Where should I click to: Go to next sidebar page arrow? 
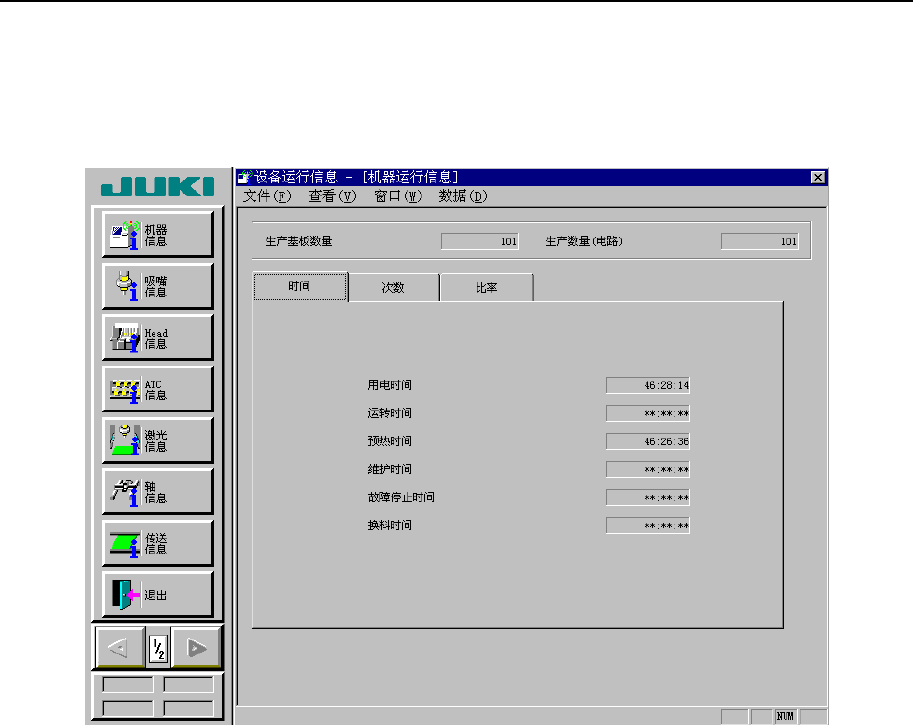pyautogui.click(x=197, y=647)
